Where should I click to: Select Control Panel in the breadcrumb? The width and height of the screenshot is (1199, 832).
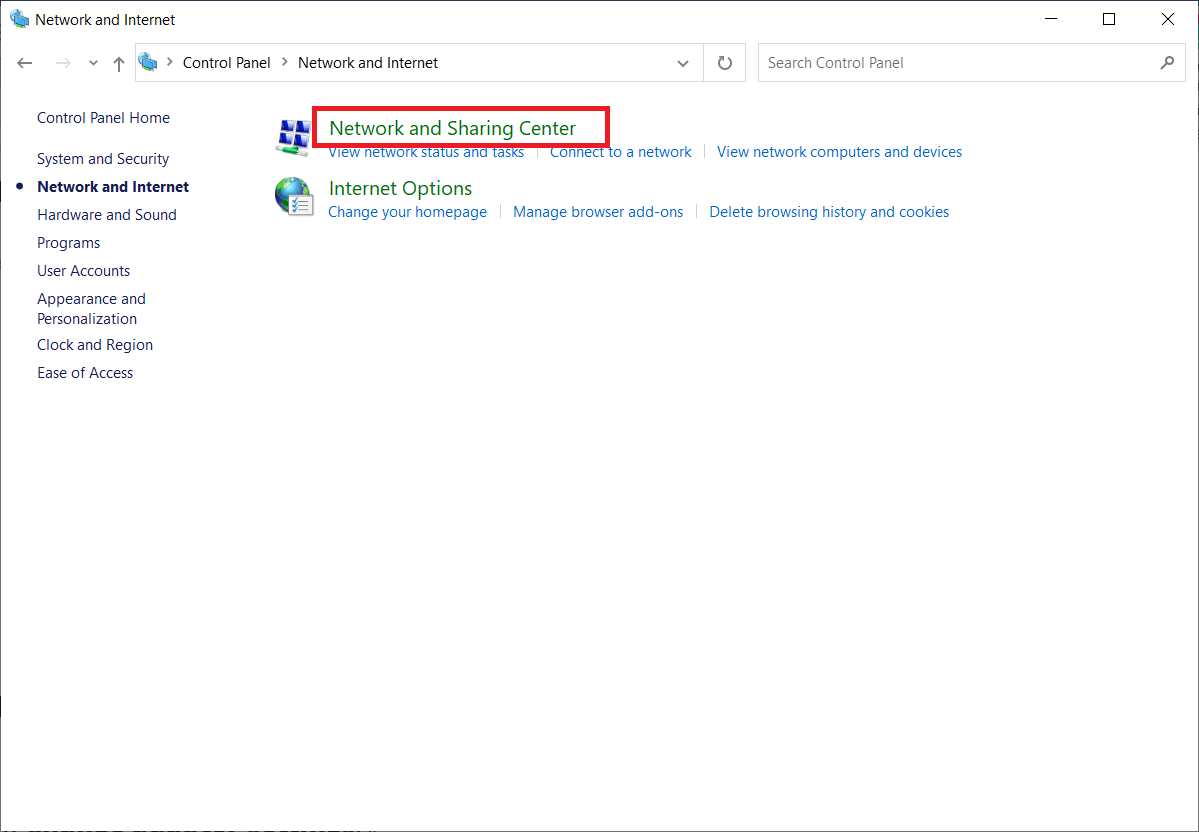(x=226, y=63)
